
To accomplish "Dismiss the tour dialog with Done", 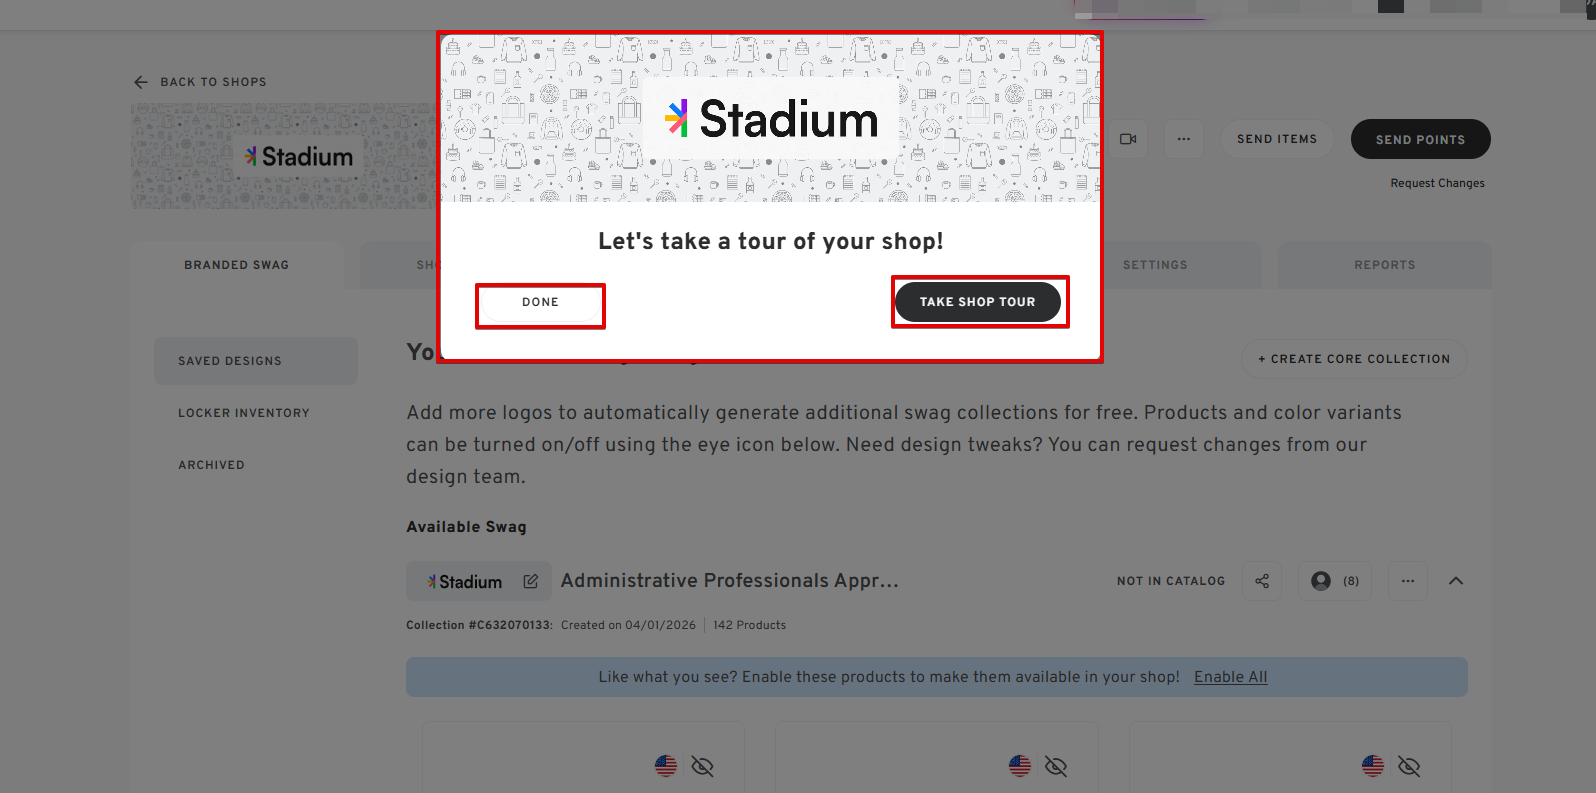I will (540, 302).
